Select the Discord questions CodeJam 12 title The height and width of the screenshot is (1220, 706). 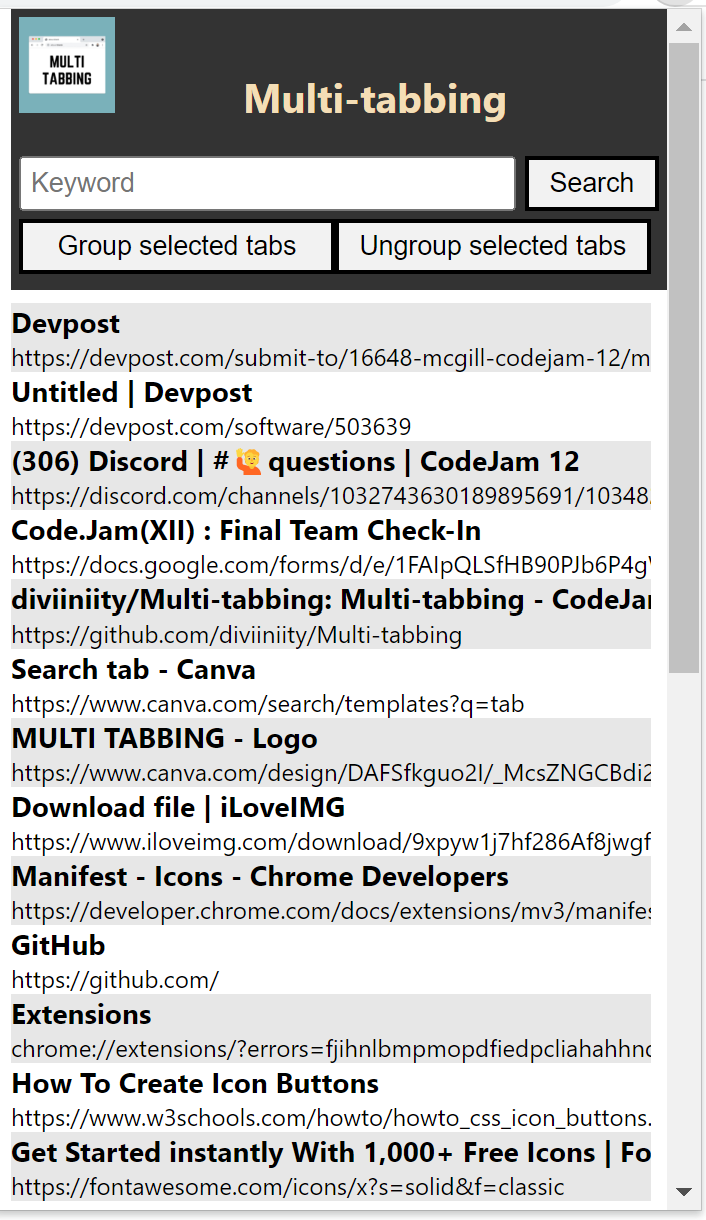[296, 462]
